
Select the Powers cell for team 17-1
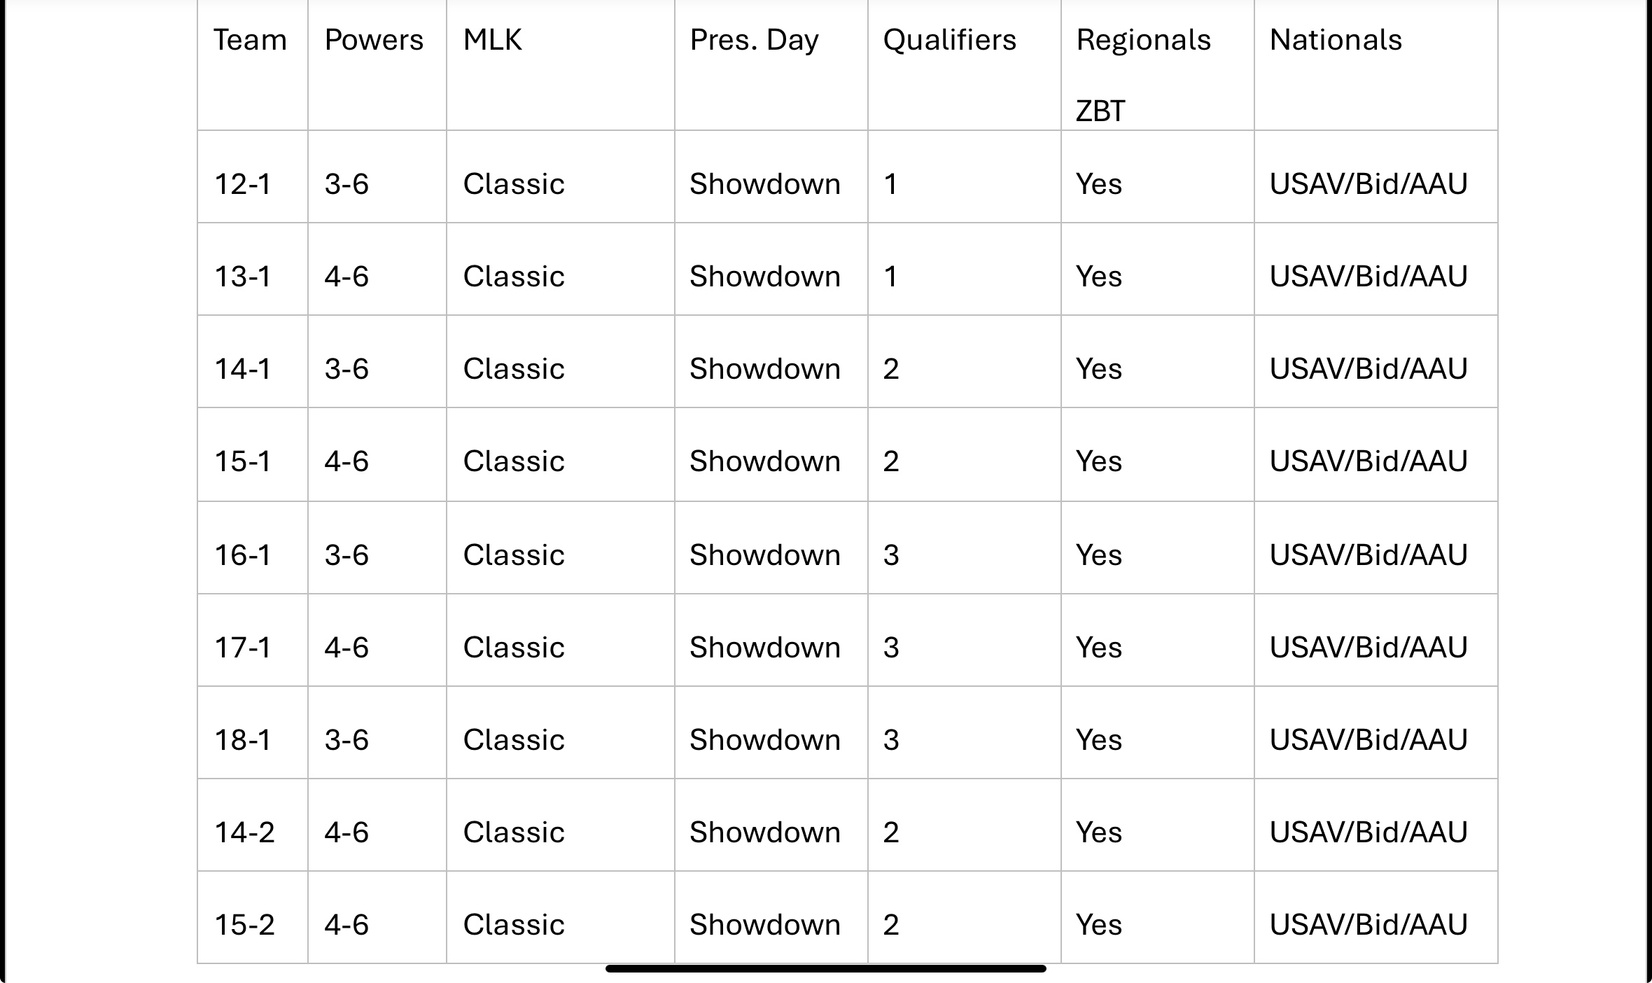(377, 640)
